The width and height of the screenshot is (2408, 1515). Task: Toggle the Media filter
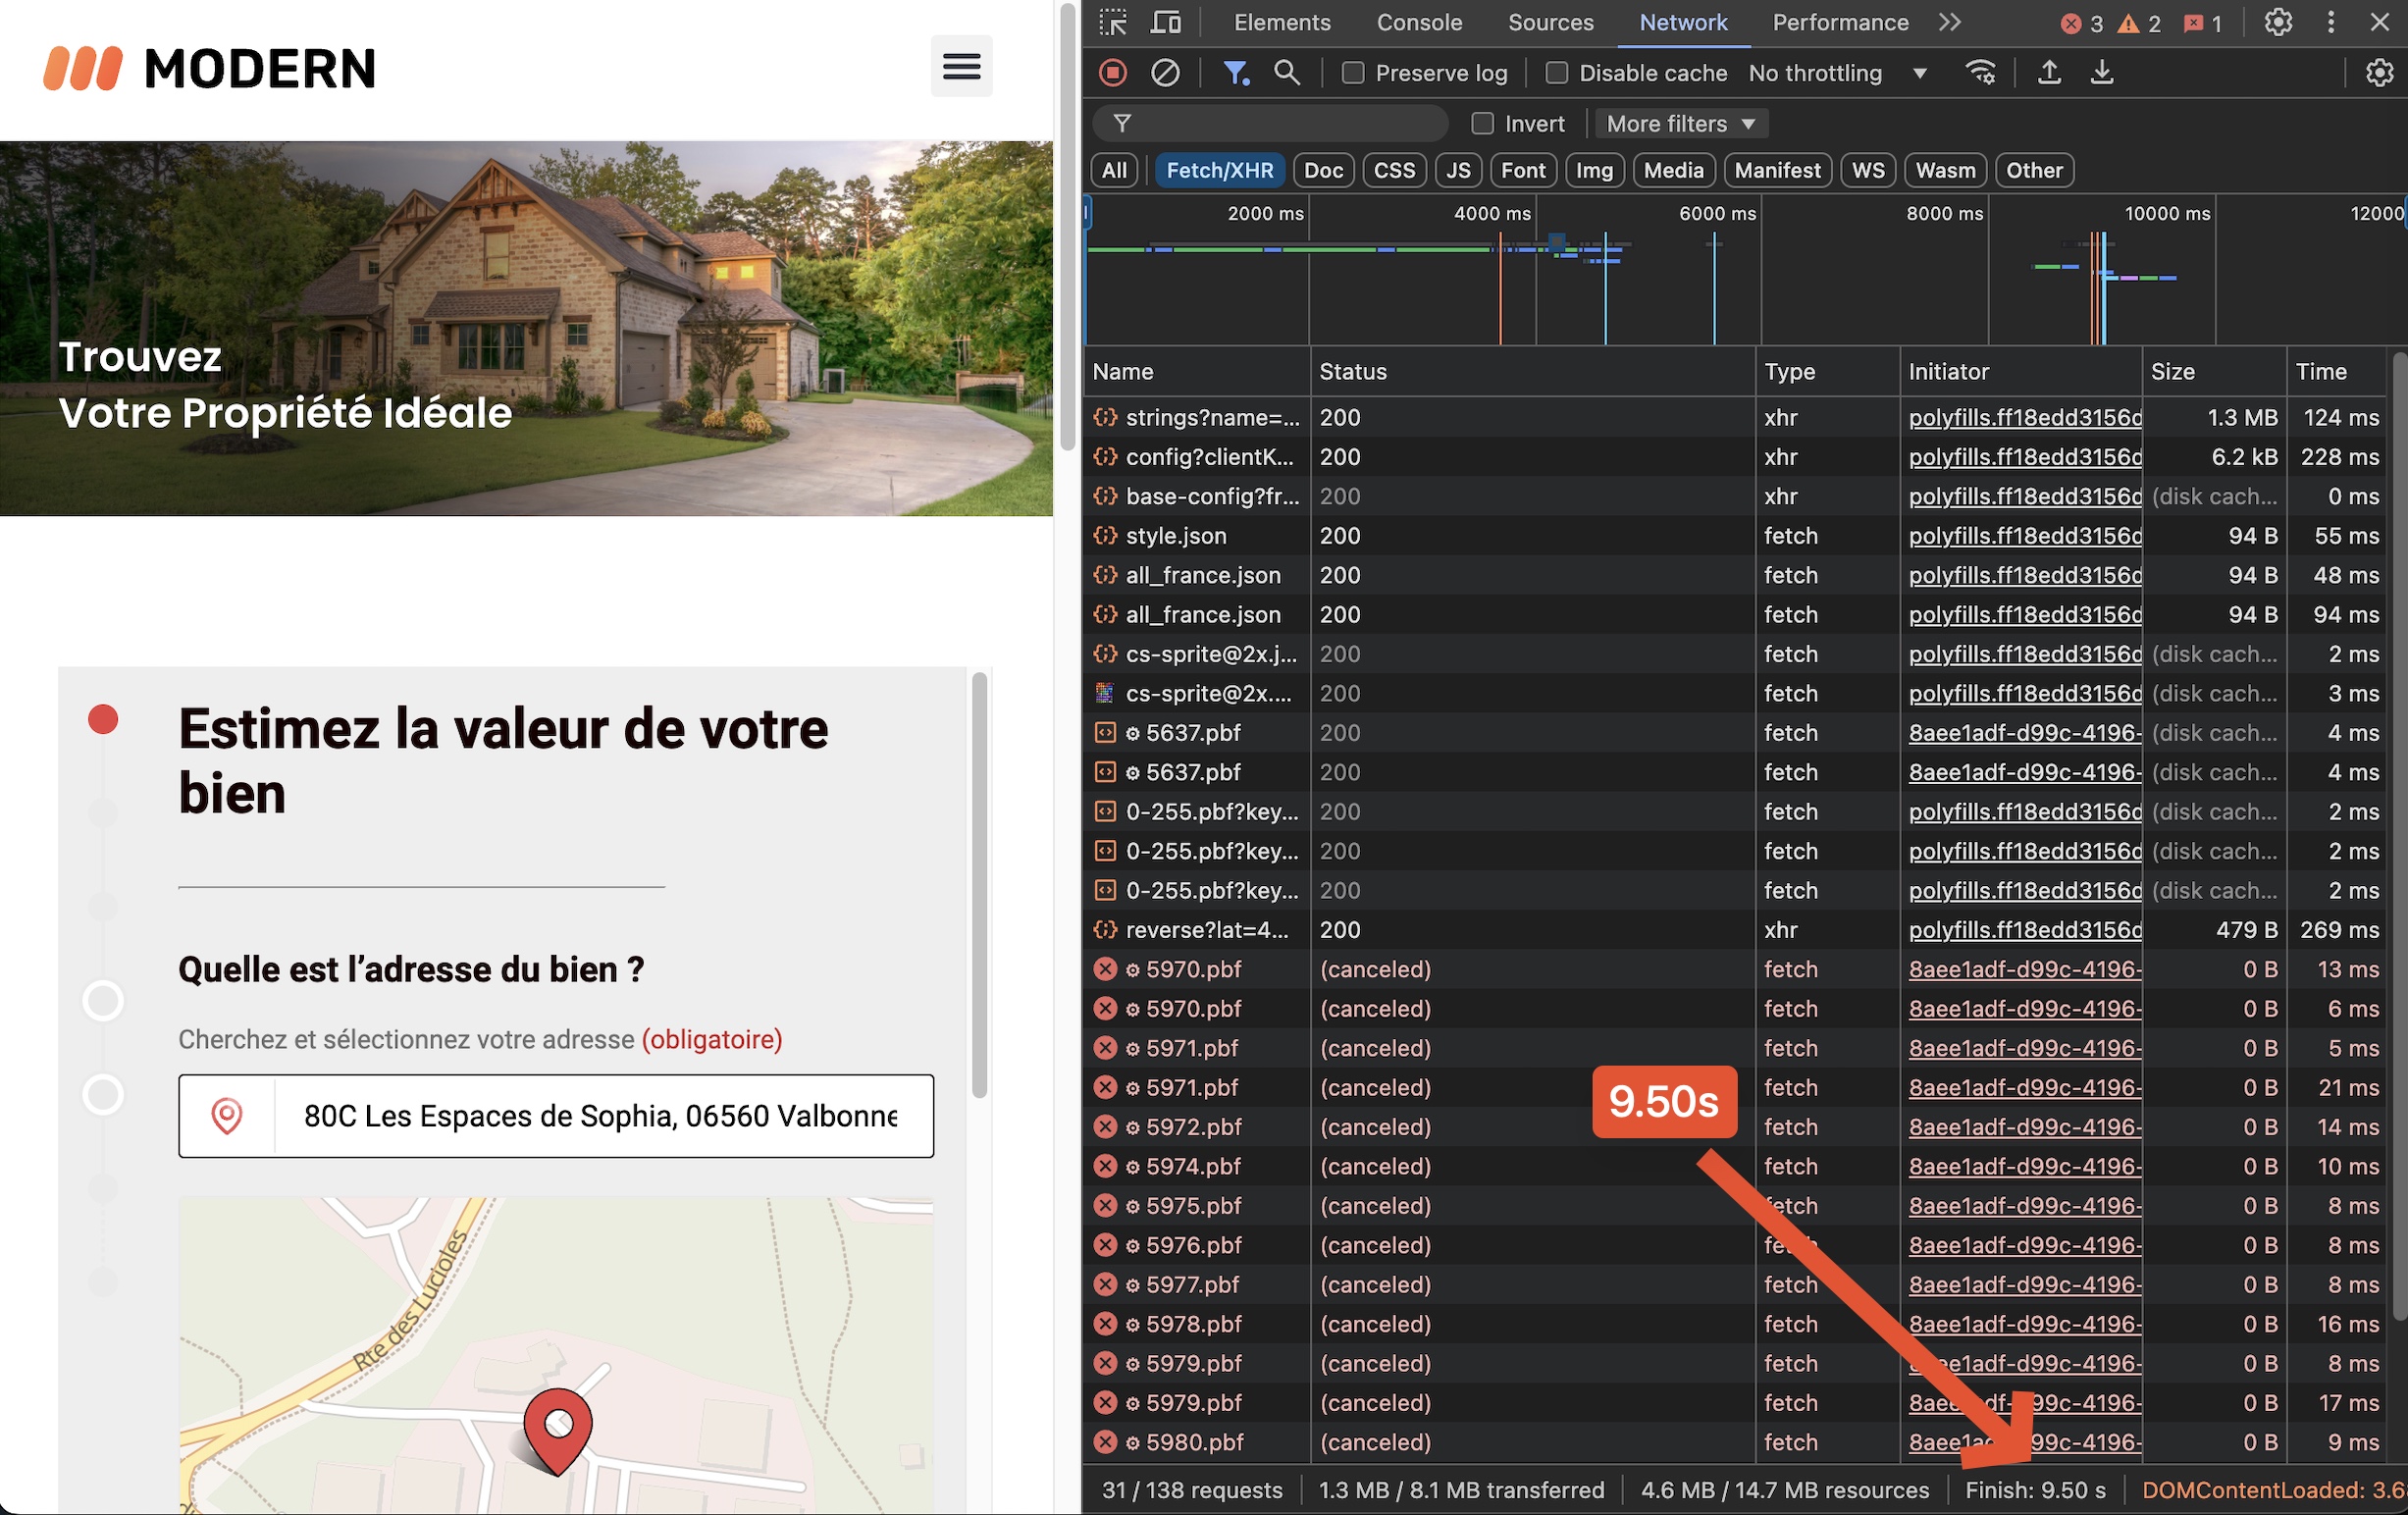click(x=1673, y=170)
